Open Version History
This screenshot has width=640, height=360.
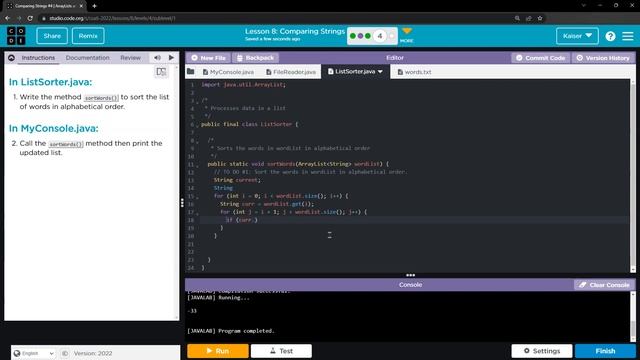coord(603,58)
